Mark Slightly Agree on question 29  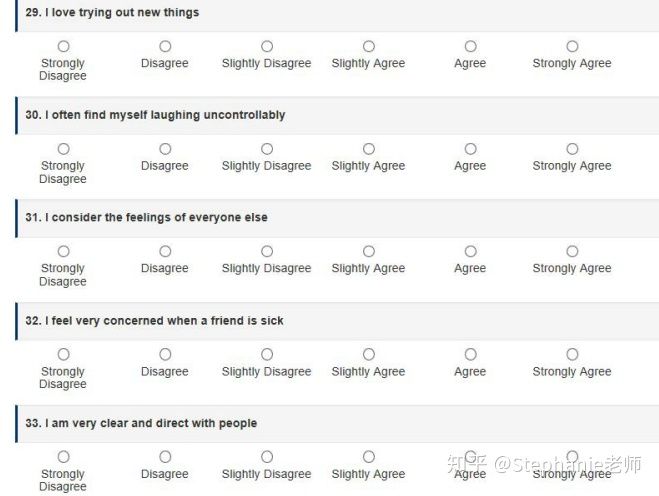click(x=369, y=46)
